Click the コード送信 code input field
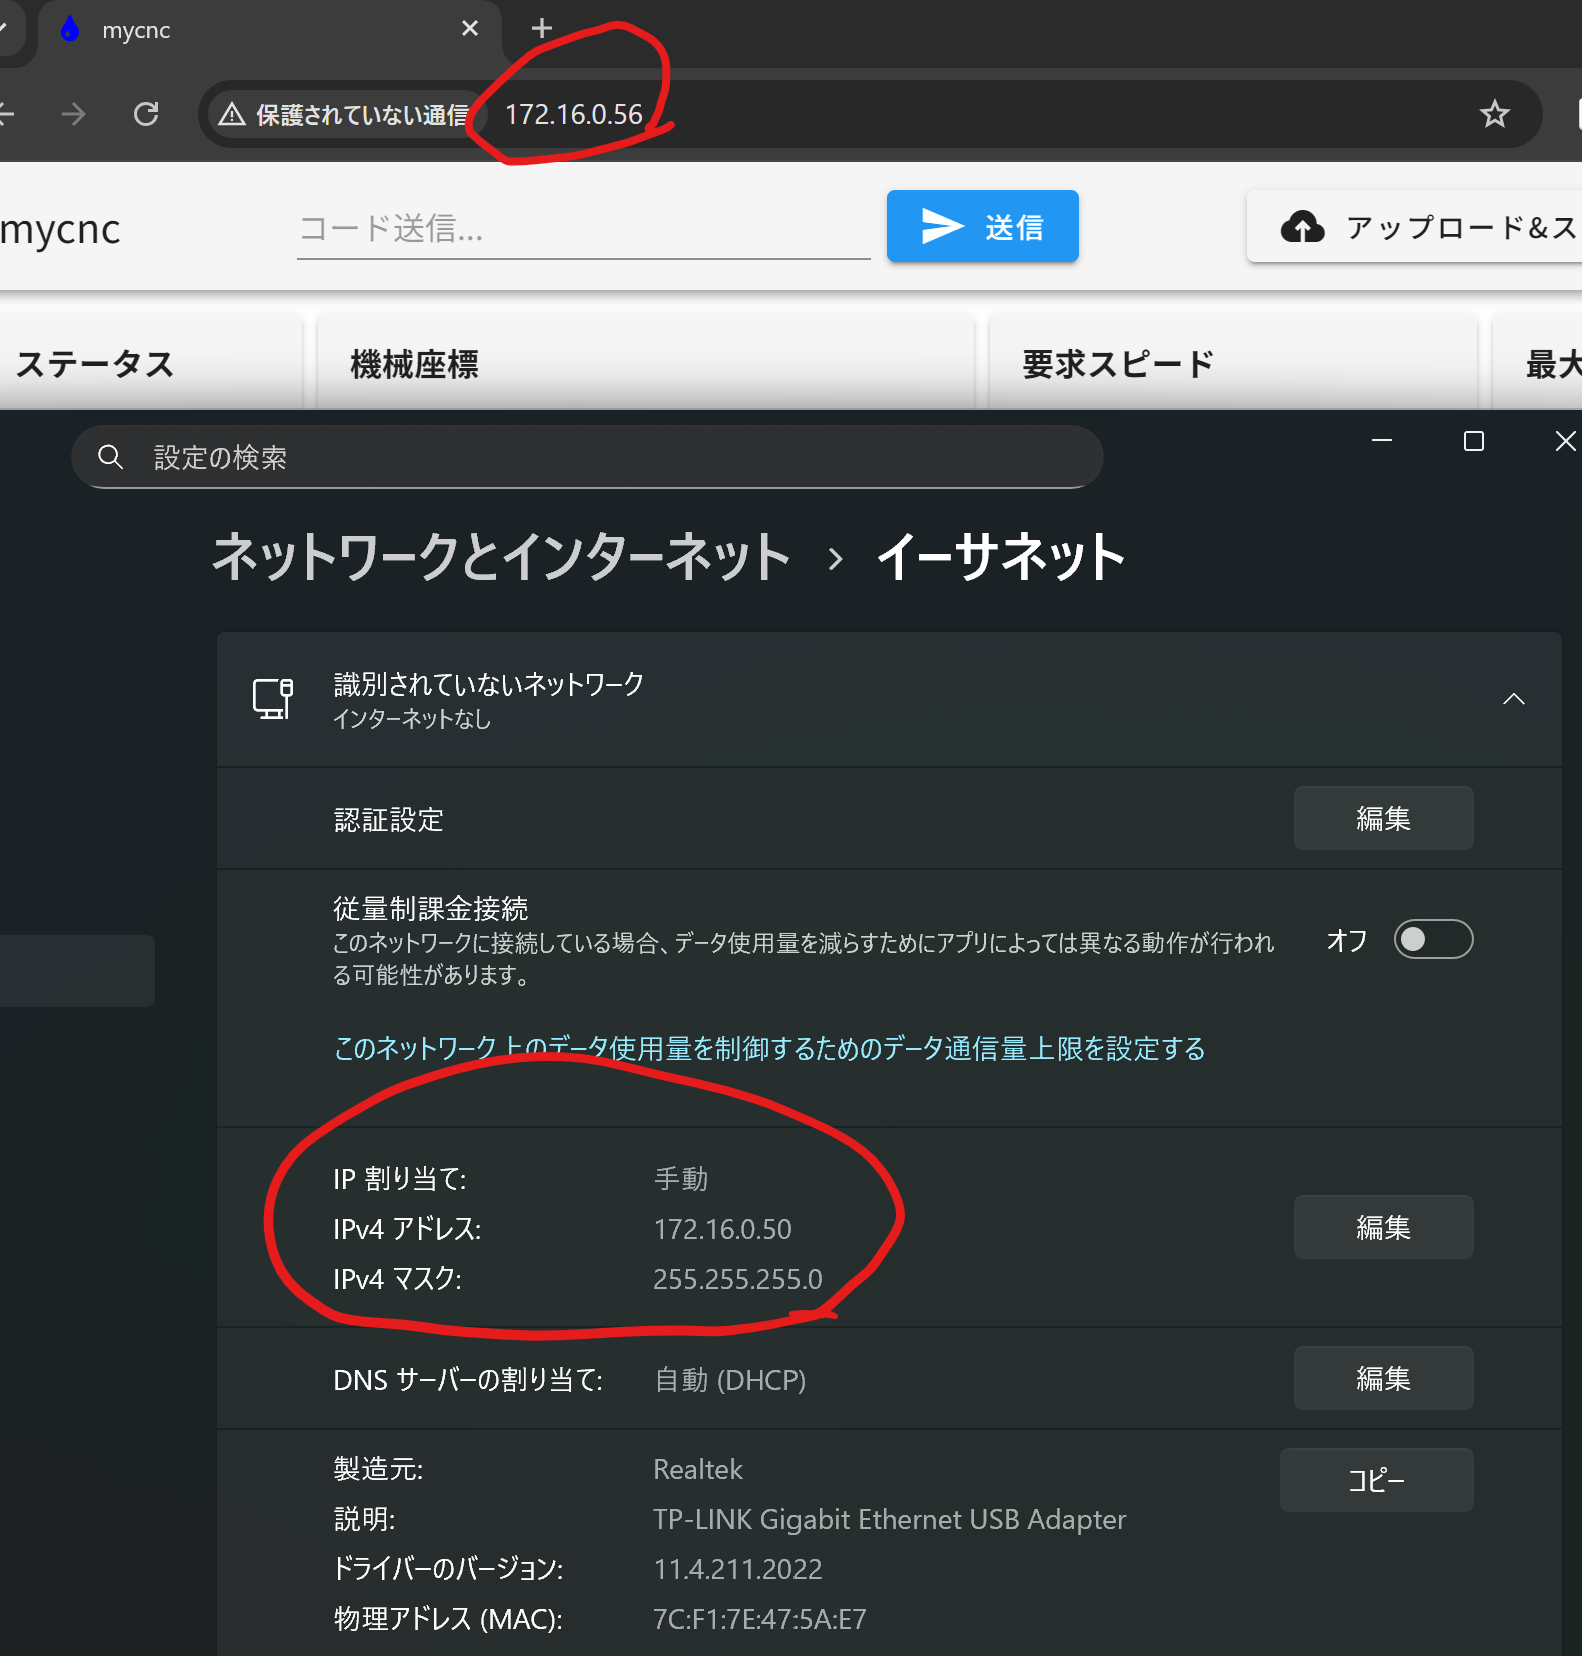Viewport: 1582px width, 1656px height. [x=582, y=229]
